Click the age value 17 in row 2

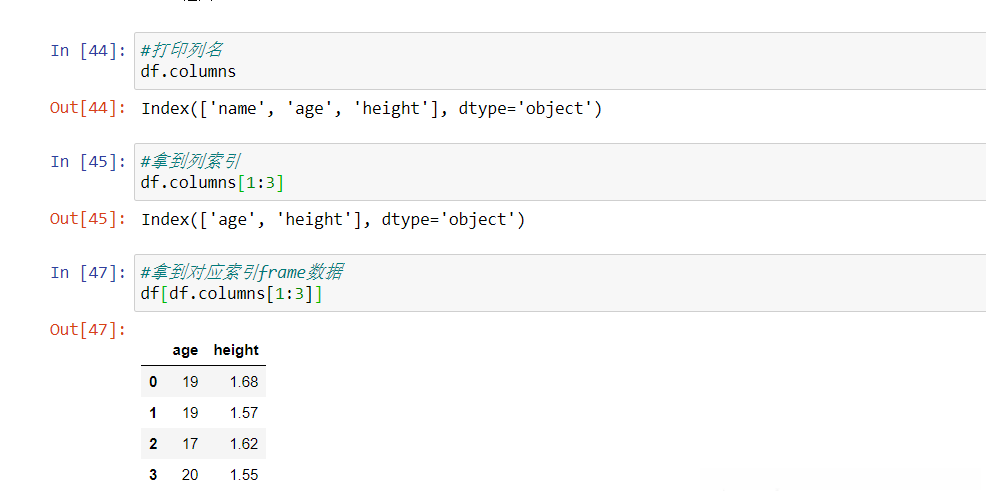pyautogui.click(x=190, y=444)
